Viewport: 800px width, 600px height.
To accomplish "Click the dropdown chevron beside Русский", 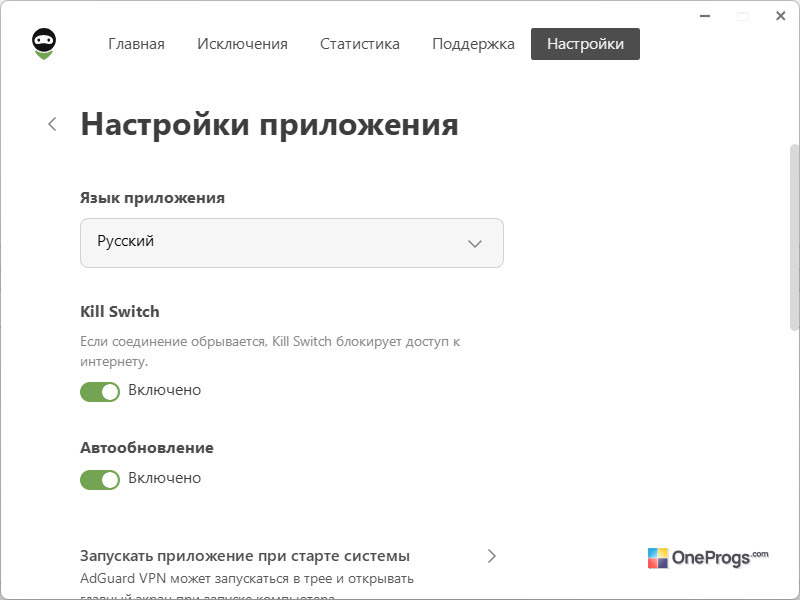I will (474, 244).
